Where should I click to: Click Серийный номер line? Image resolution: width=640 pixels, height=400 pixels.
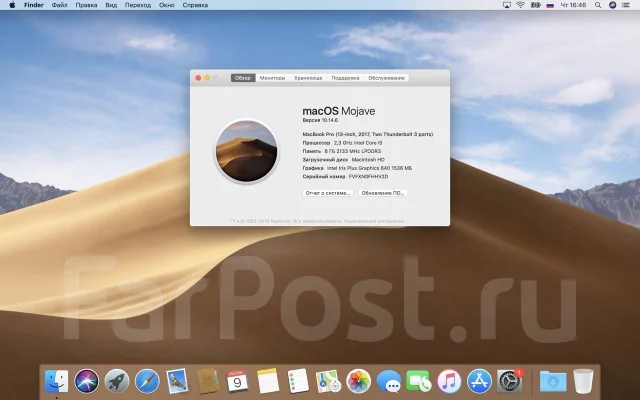[x=345, y=177]
